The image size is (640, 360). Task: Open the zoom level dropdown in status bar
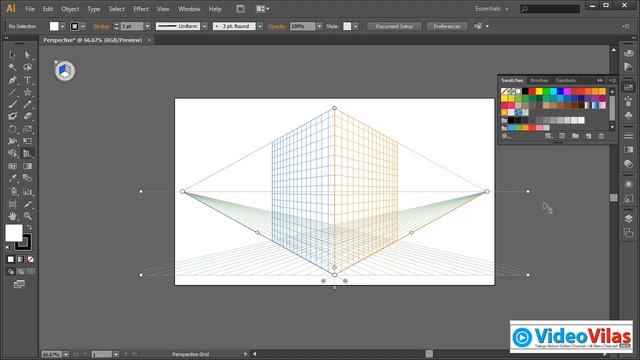(66, 354)
